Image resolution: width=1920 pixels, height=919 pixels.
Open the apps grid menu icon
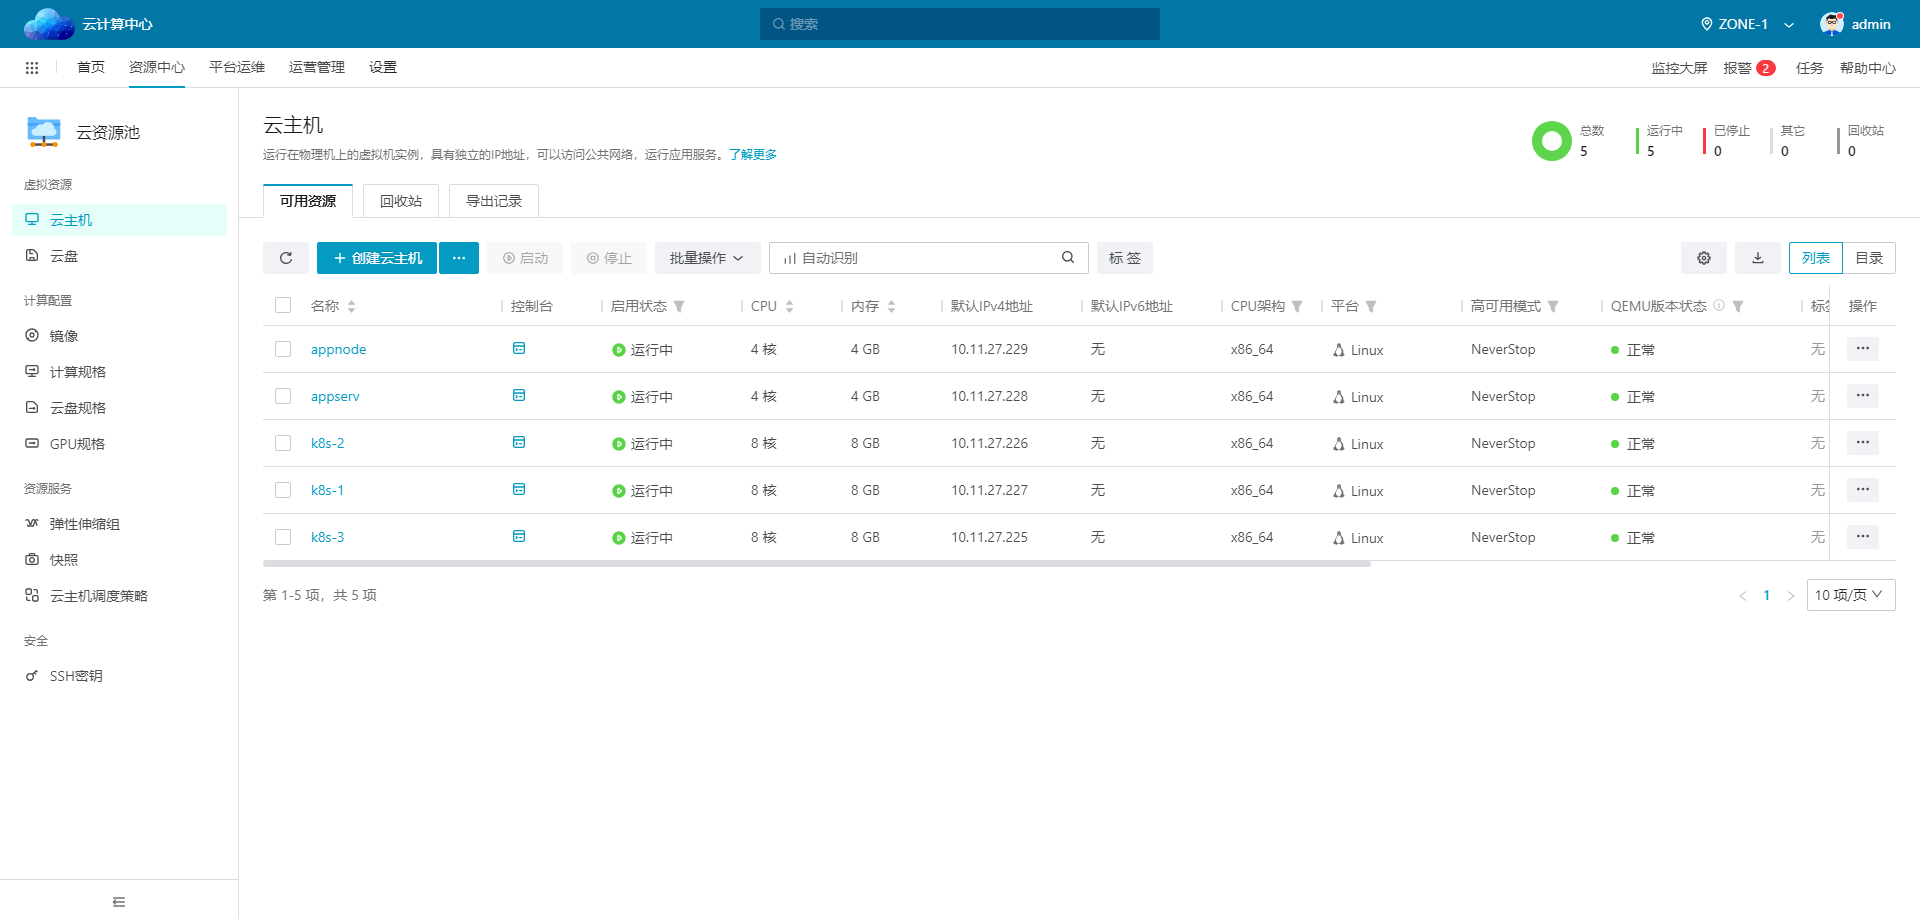32,68
